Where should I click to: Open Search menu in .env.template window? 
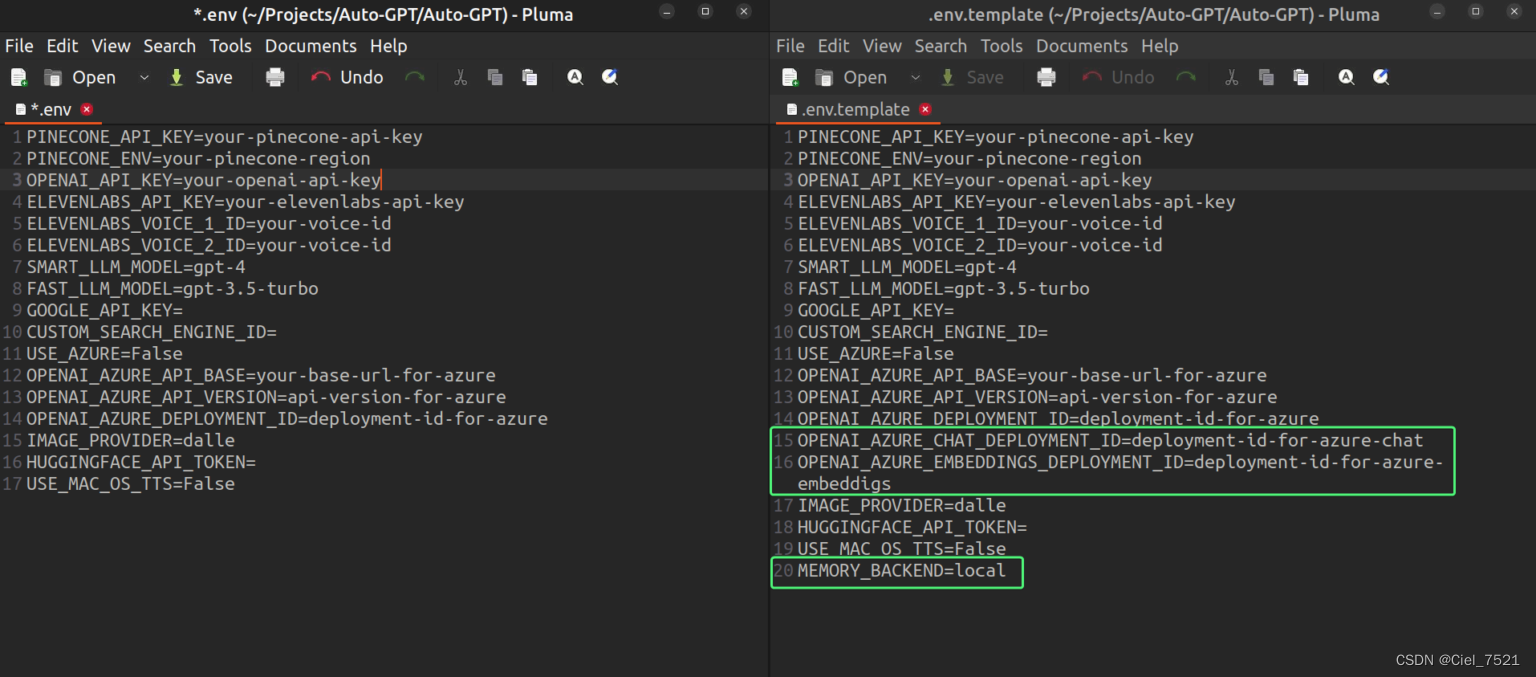[x=940, y=46]
